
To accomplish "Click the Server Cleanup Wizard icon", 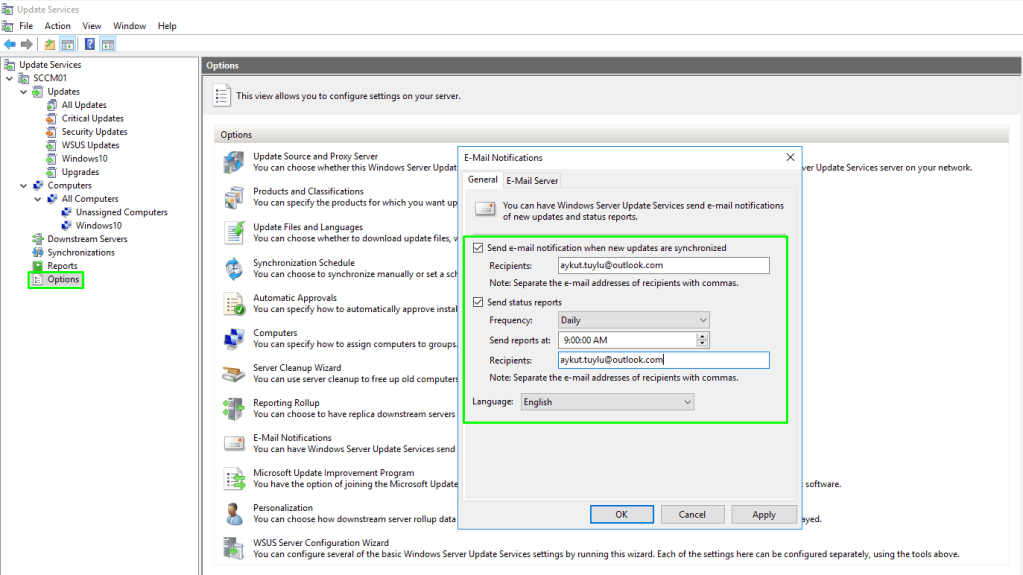I will pos(234,374).
